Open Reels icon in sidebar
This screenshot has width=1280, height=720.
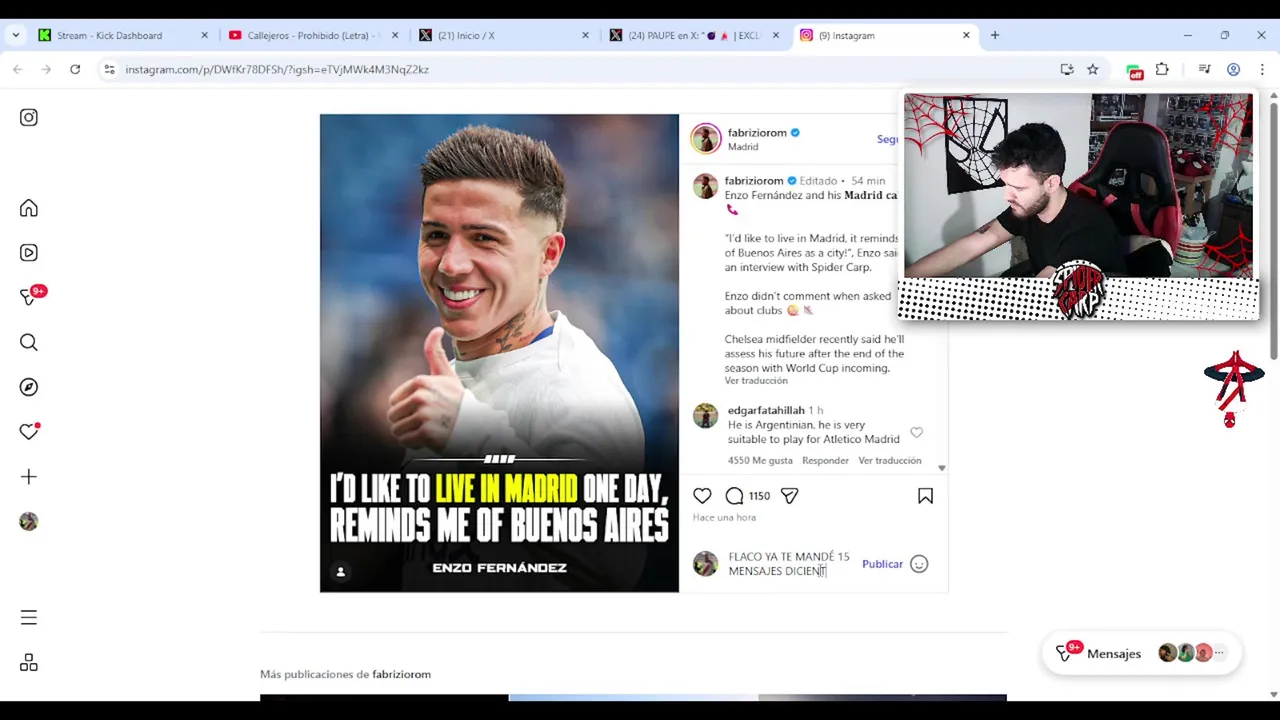coord(28,253)
